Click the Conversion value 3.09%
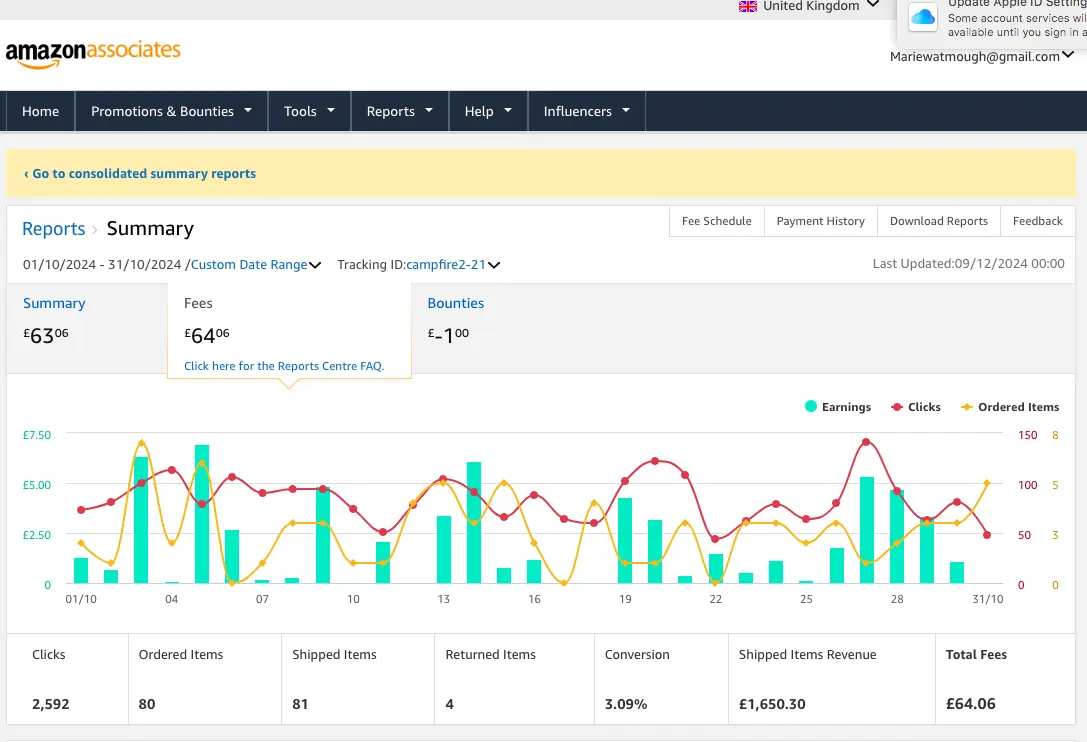This screenshot has width=1087, height=742. [626, 704]
